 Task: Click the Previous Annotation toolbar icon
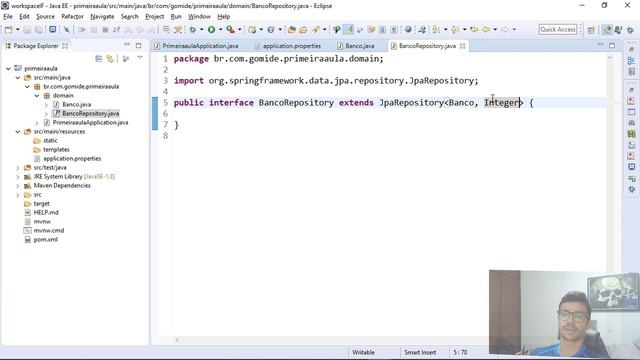pos(455,30)
